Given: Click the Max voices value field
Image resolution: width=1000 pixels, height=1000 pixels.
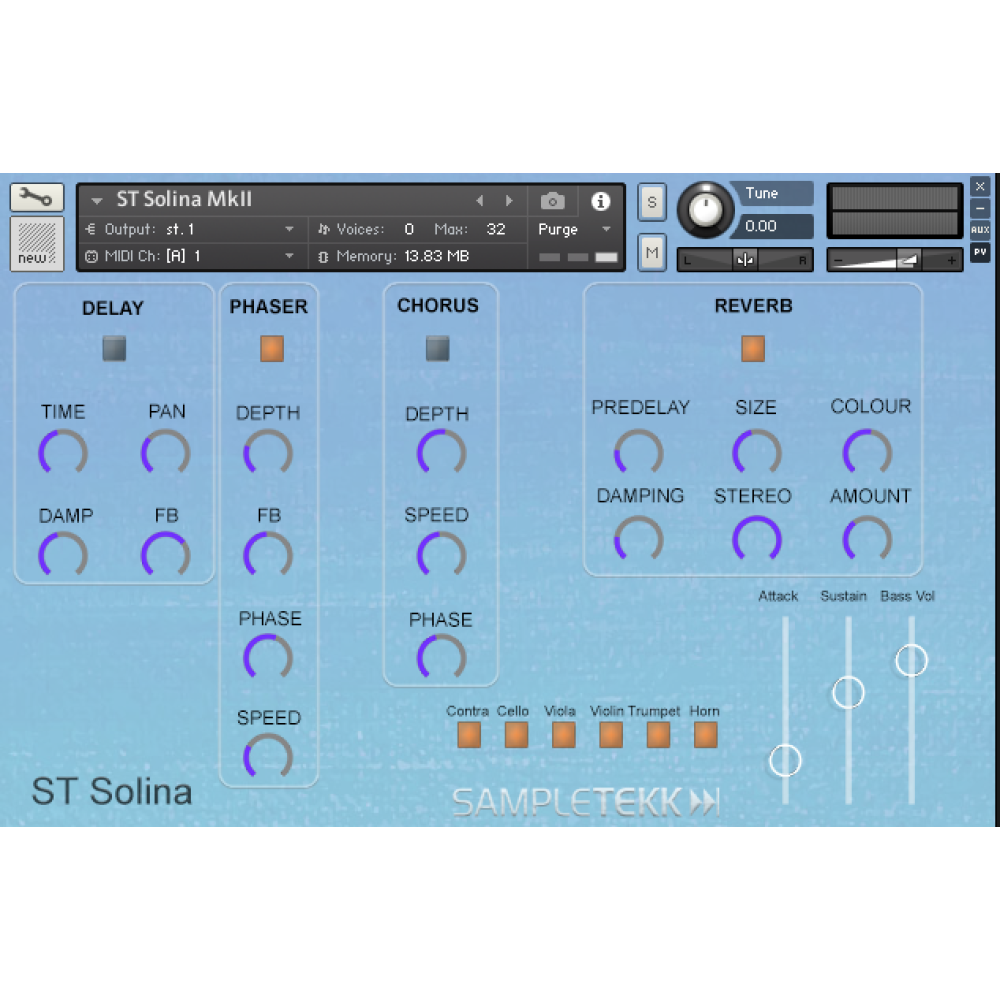Looking at the screenshot, I should 496,229.
